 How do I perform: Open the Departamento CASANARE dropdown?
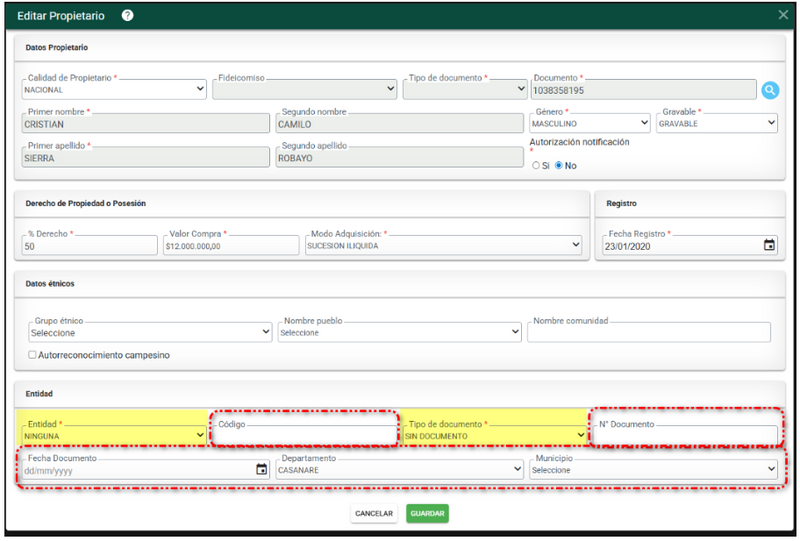pyautogui.click(x=399, y=470)
